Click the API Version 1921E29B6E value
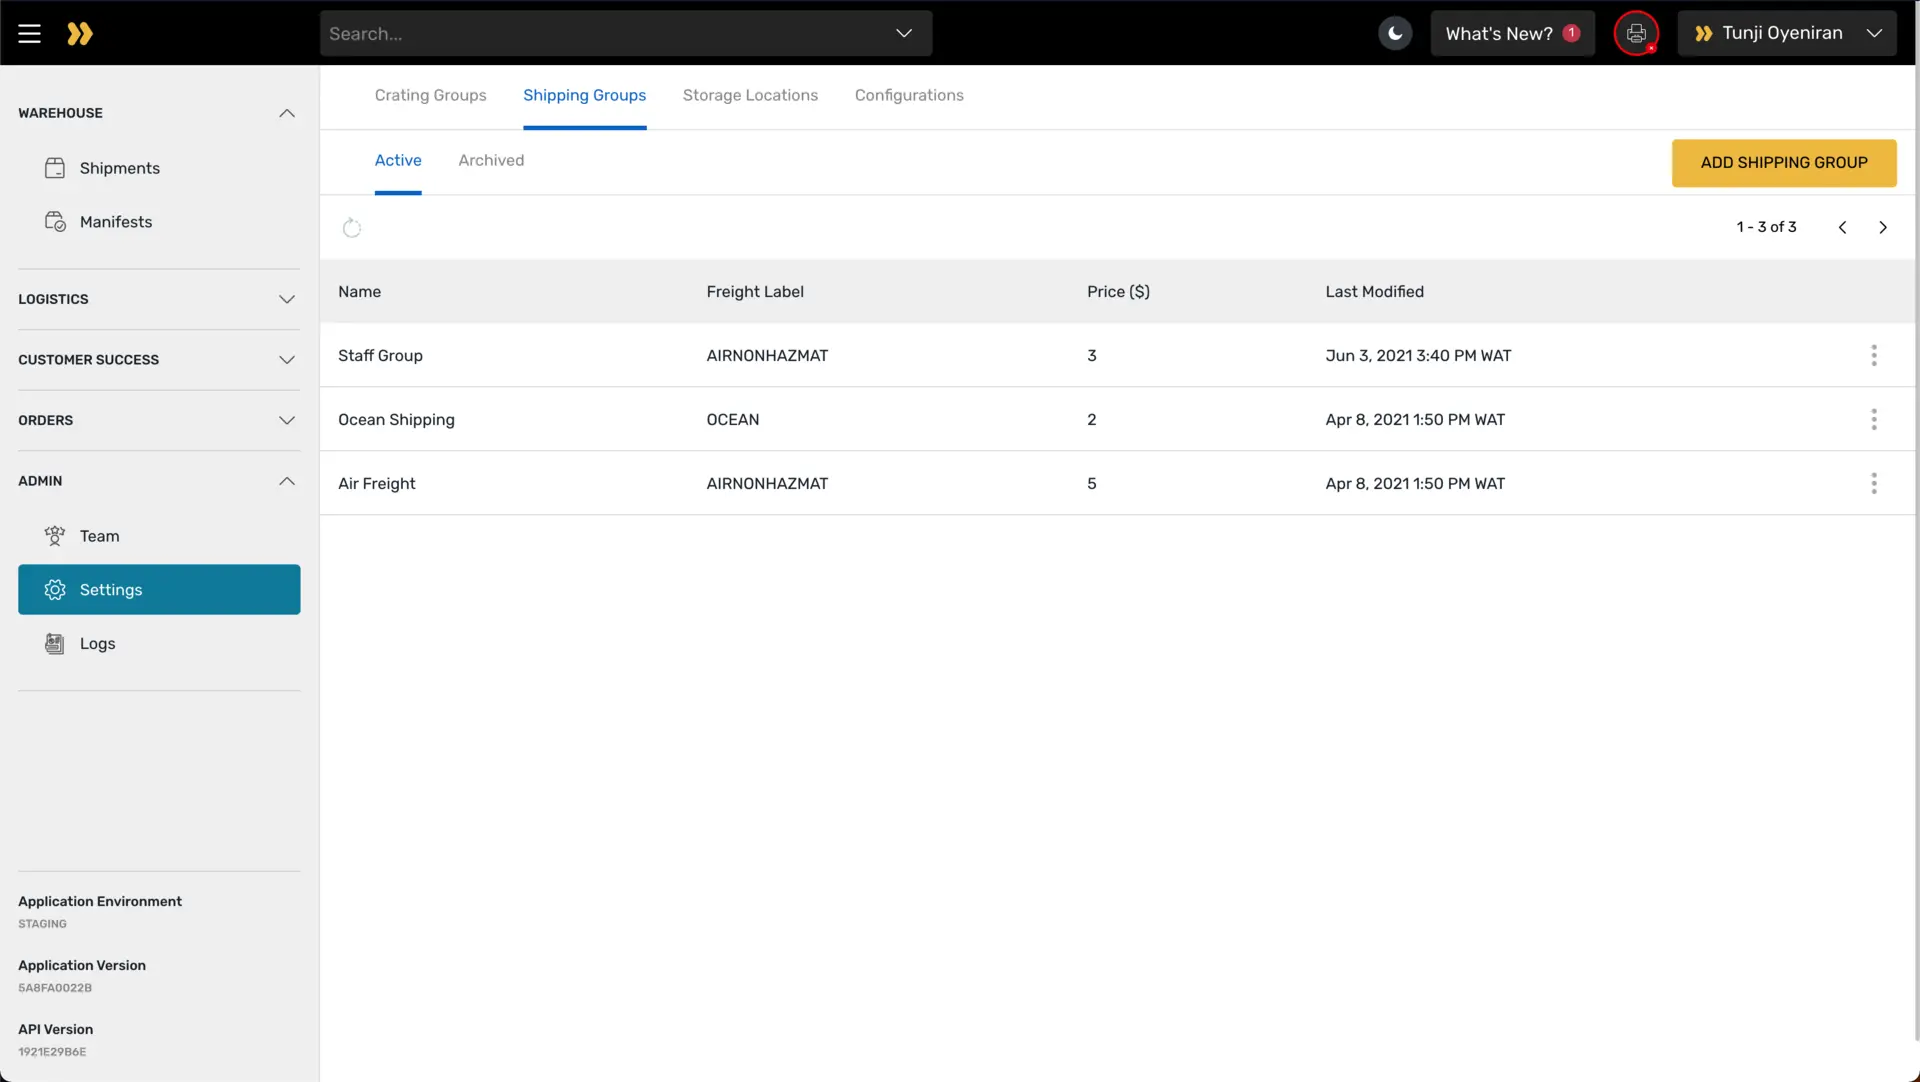Screen dimensions: 1920x1082 52,1052
